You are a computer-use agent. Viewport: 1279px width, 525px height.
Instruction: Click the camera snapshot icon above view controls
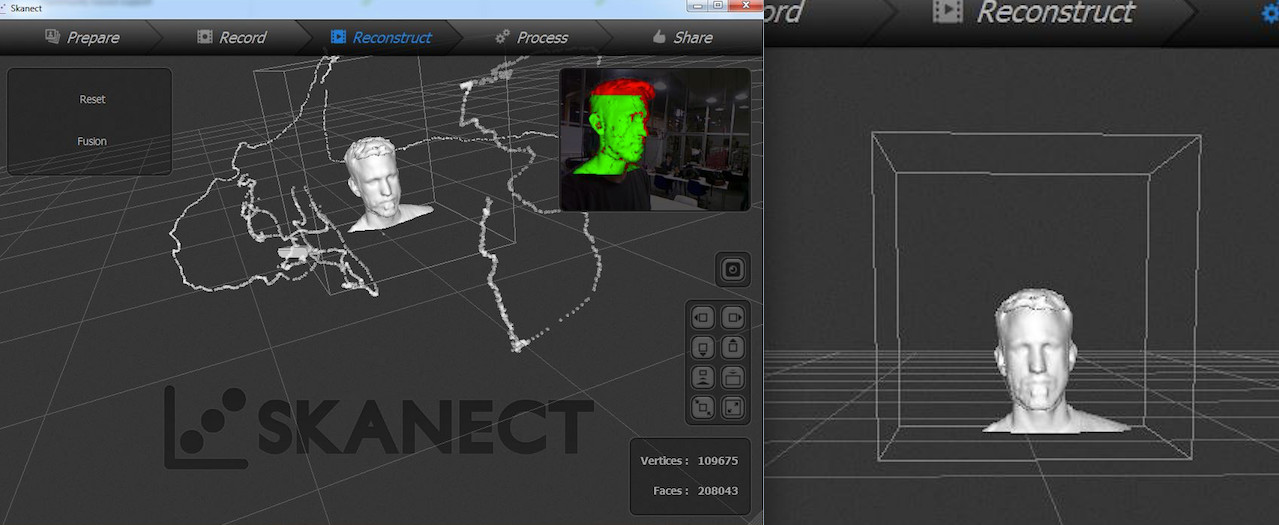[732, 269]
